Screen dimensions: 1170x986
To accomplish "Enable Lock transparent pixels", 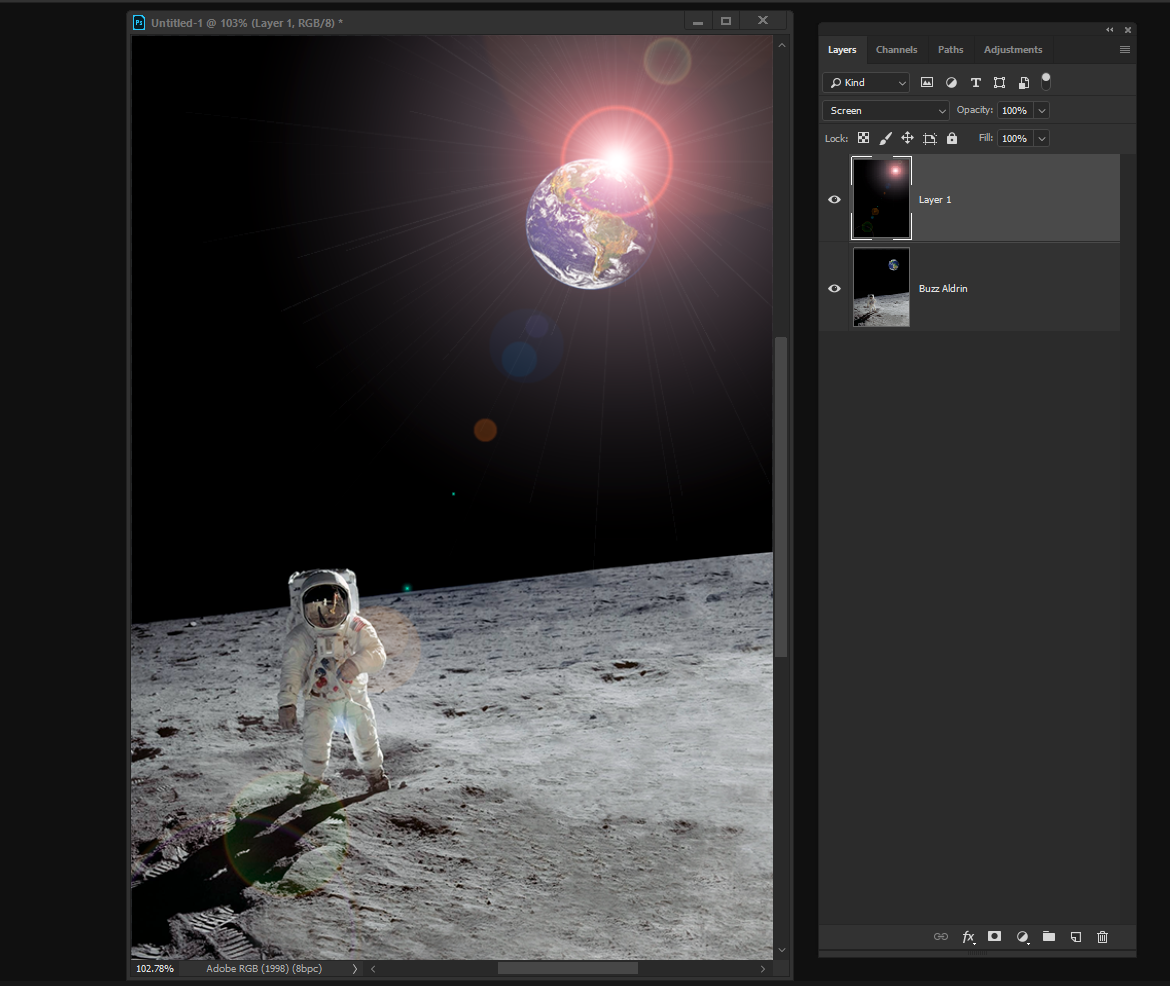I will [863, 138].
